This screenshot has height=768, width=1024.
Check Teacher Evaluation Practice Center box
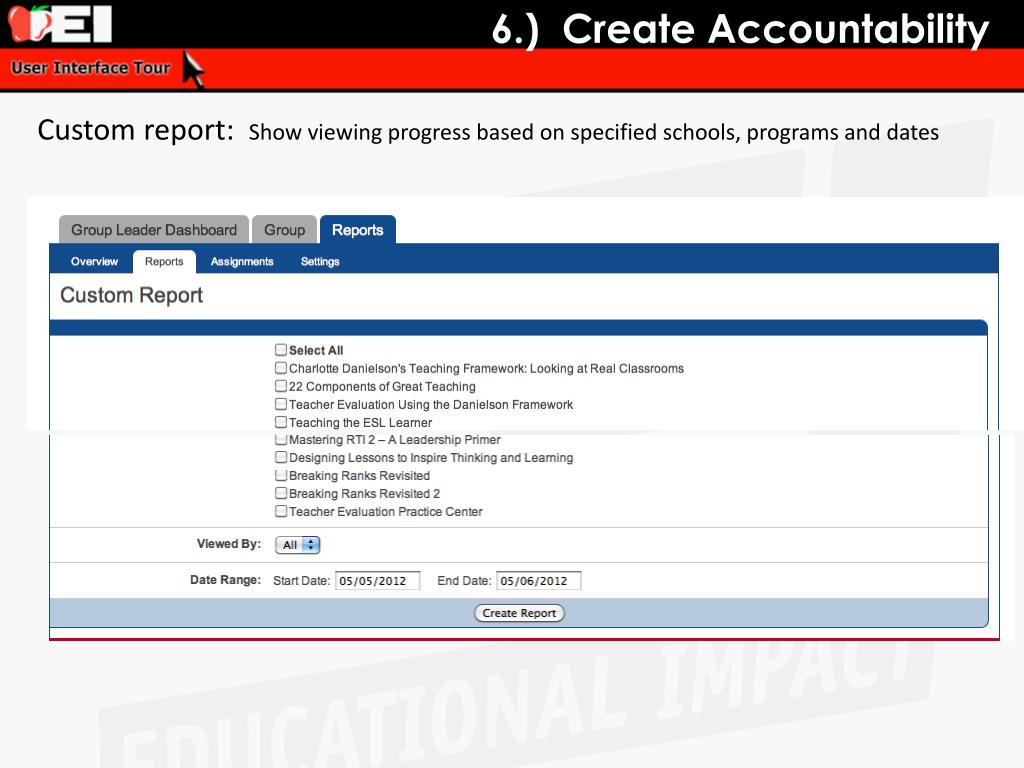(281, 511)
